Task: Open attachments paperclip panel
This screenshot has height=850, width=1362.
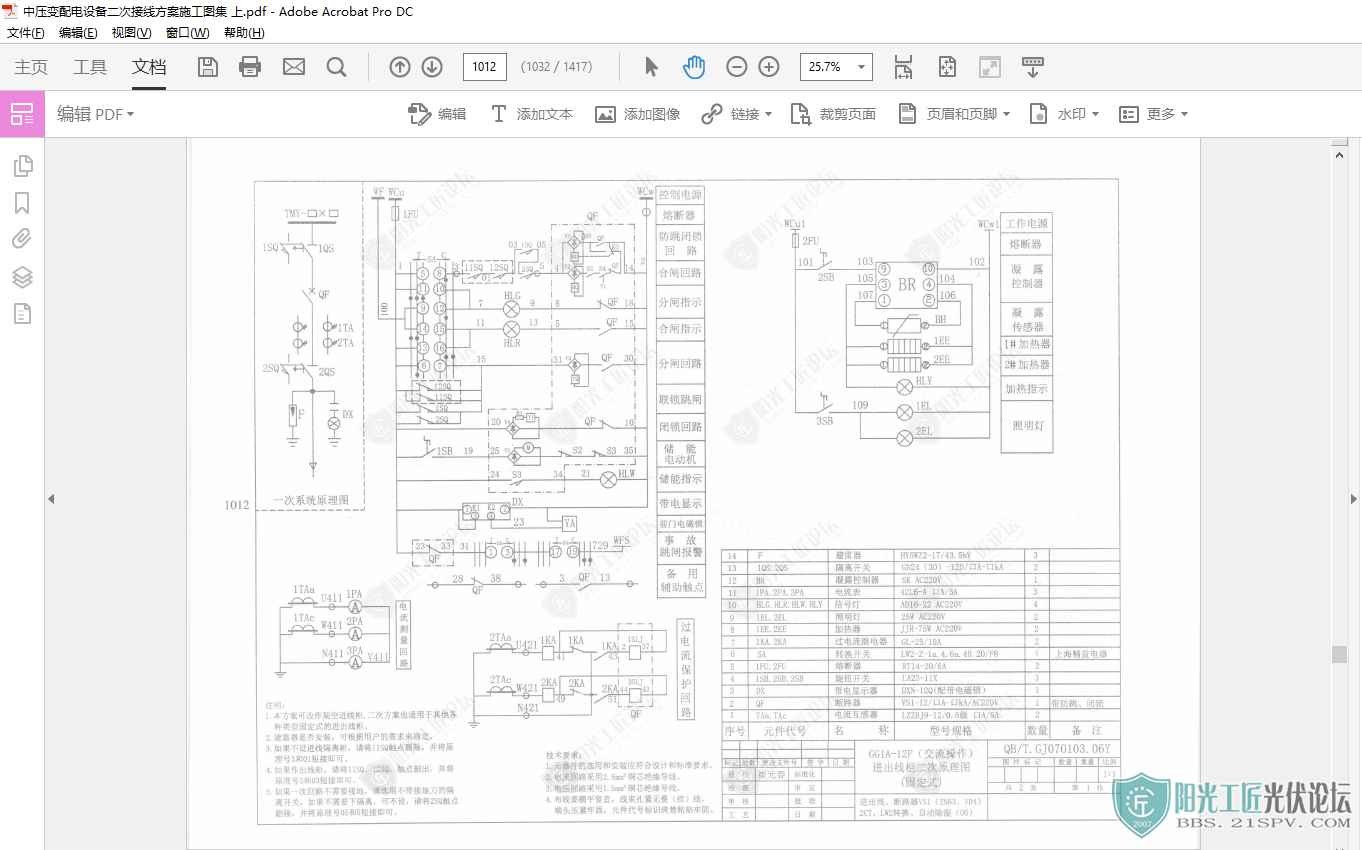Action: (x=22, y=239)
